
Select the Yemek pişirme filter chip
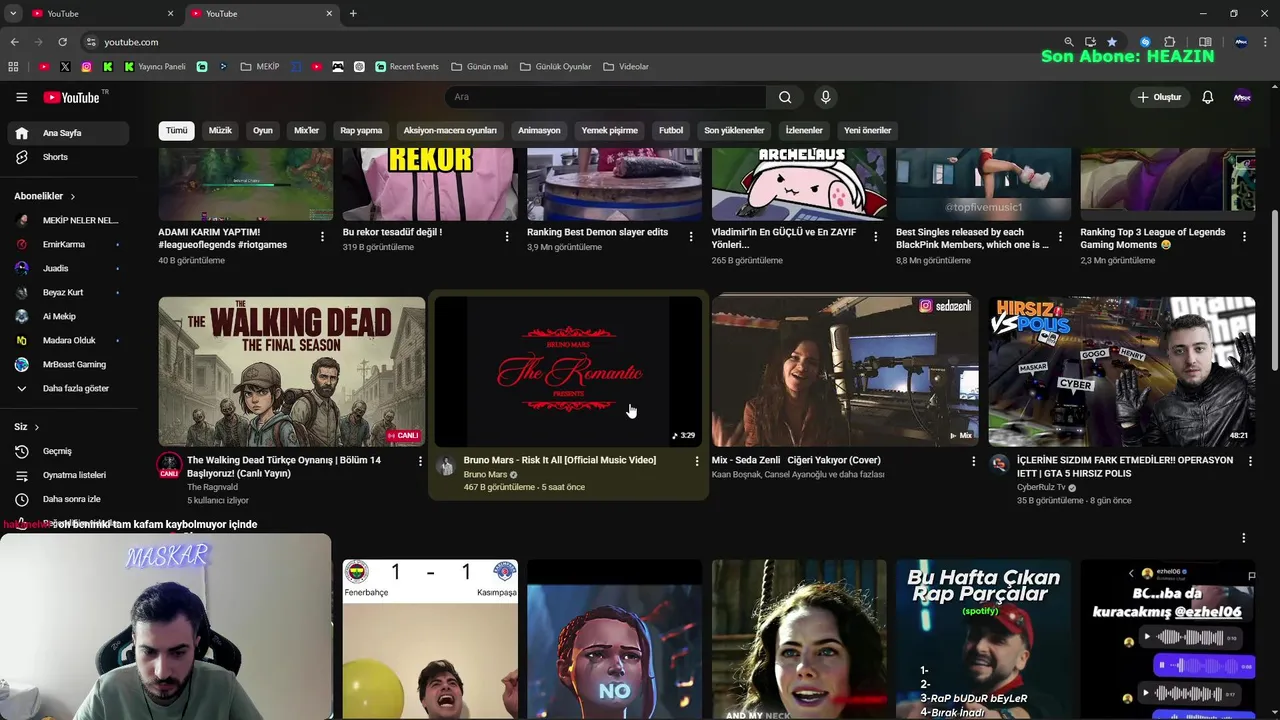[x=609, y=130]
